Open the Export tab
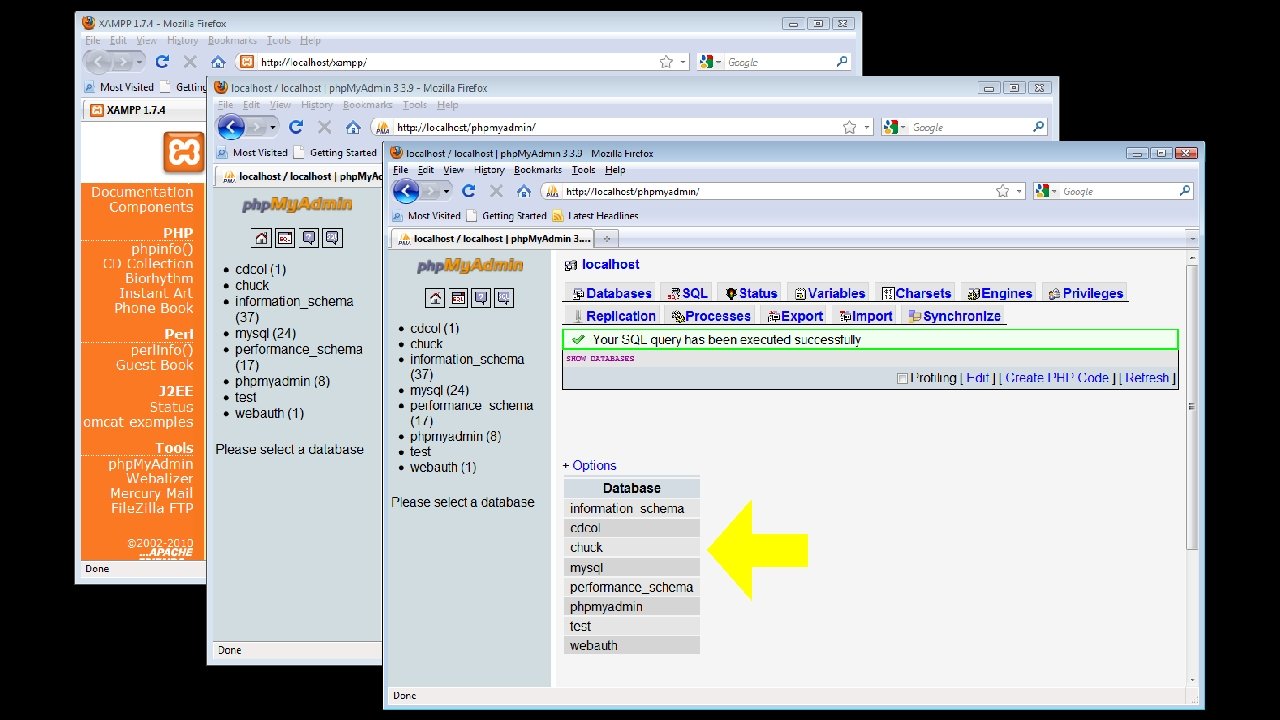This screenshot has height=720, width=1280. (795, 316)
